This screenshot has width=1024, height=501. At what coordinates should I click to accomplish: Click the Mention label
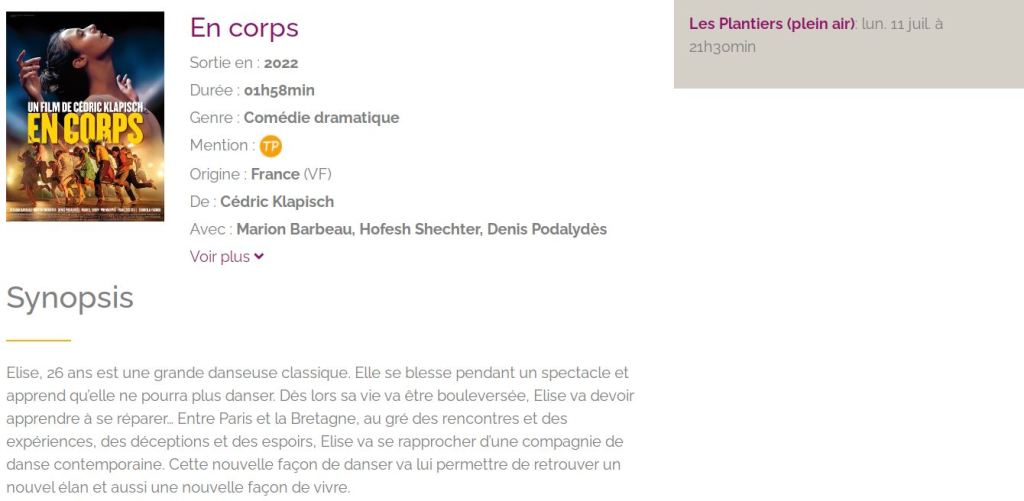[218, 146]
